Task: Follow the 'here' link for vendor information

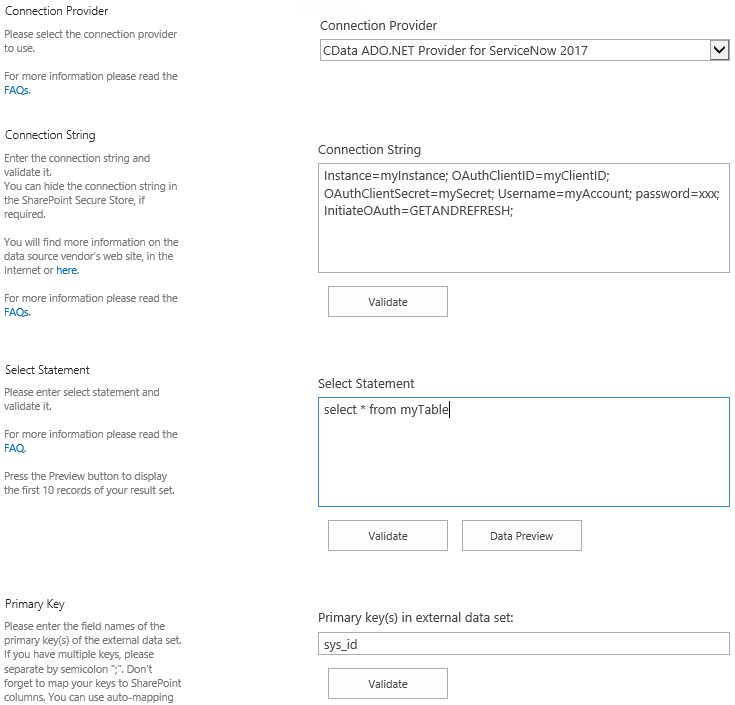Action: click(67, 270)
